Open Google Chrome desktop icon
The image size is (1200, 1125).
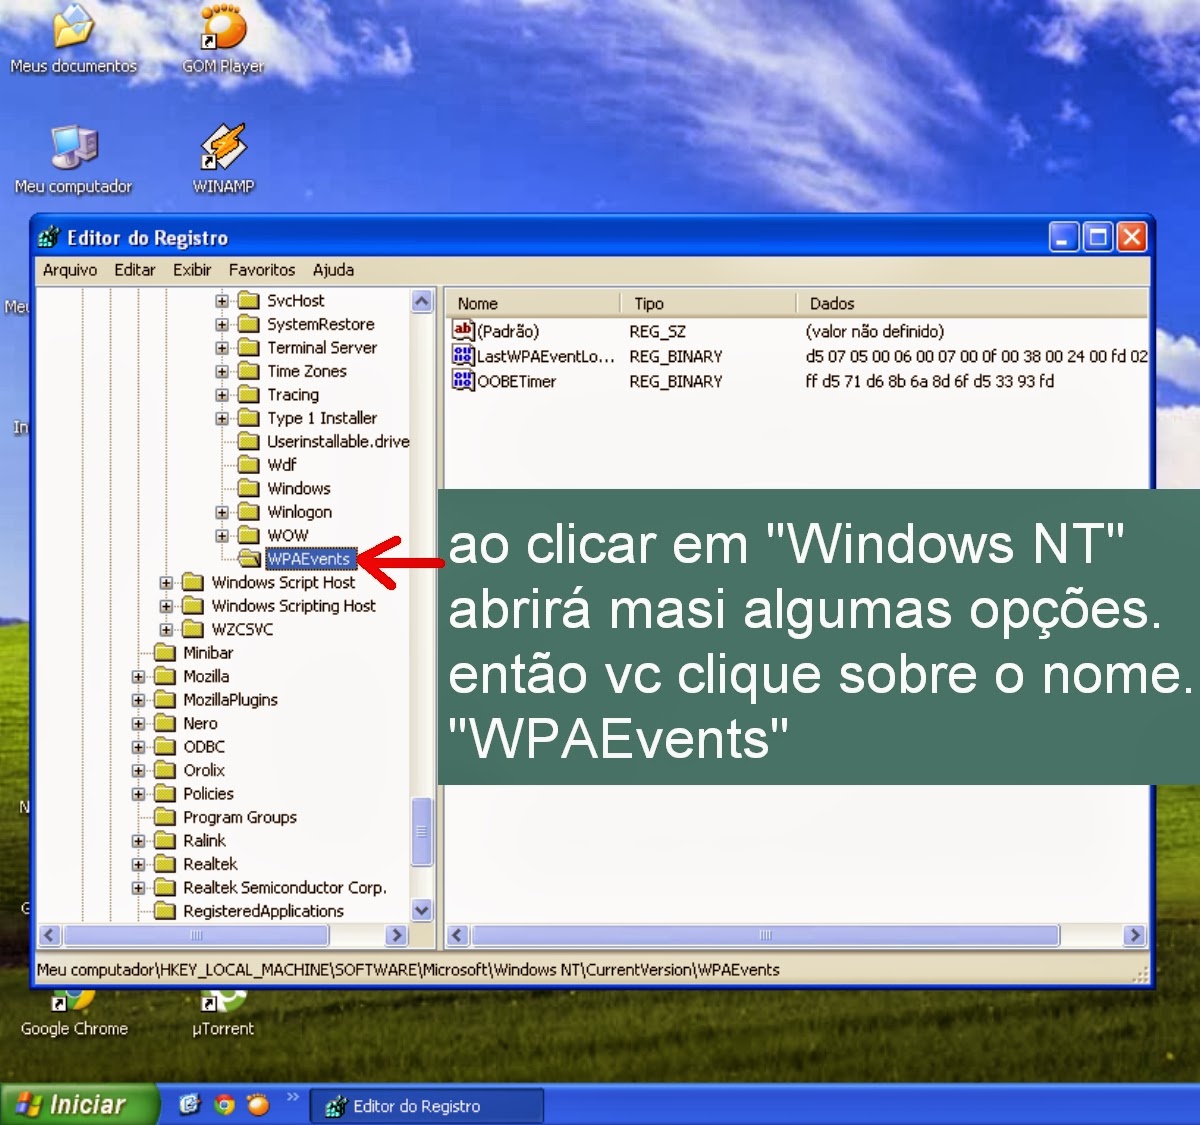point(74,1005)
